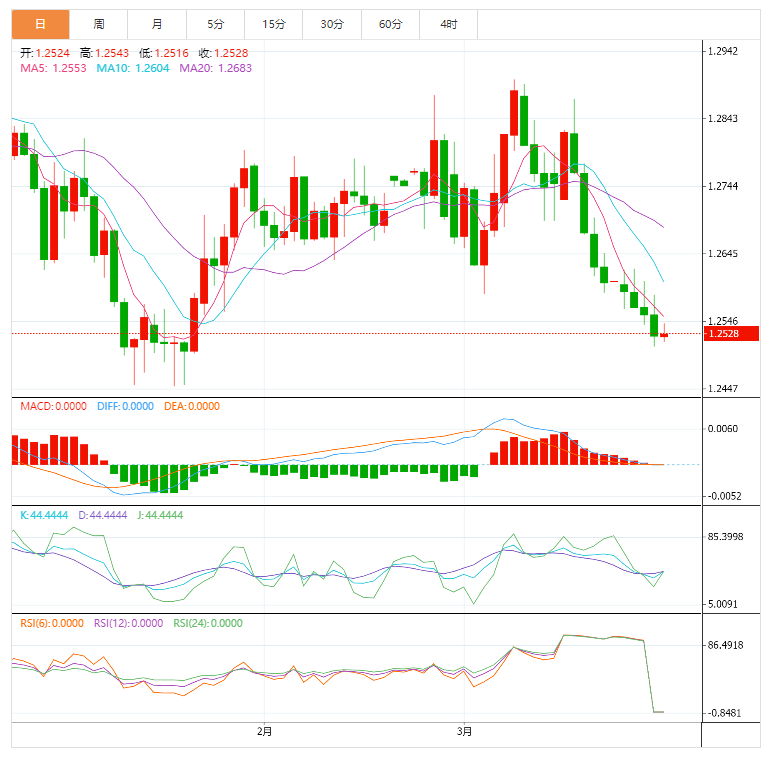Click the MACD:0.0000 indicator label

pos(53,407)
